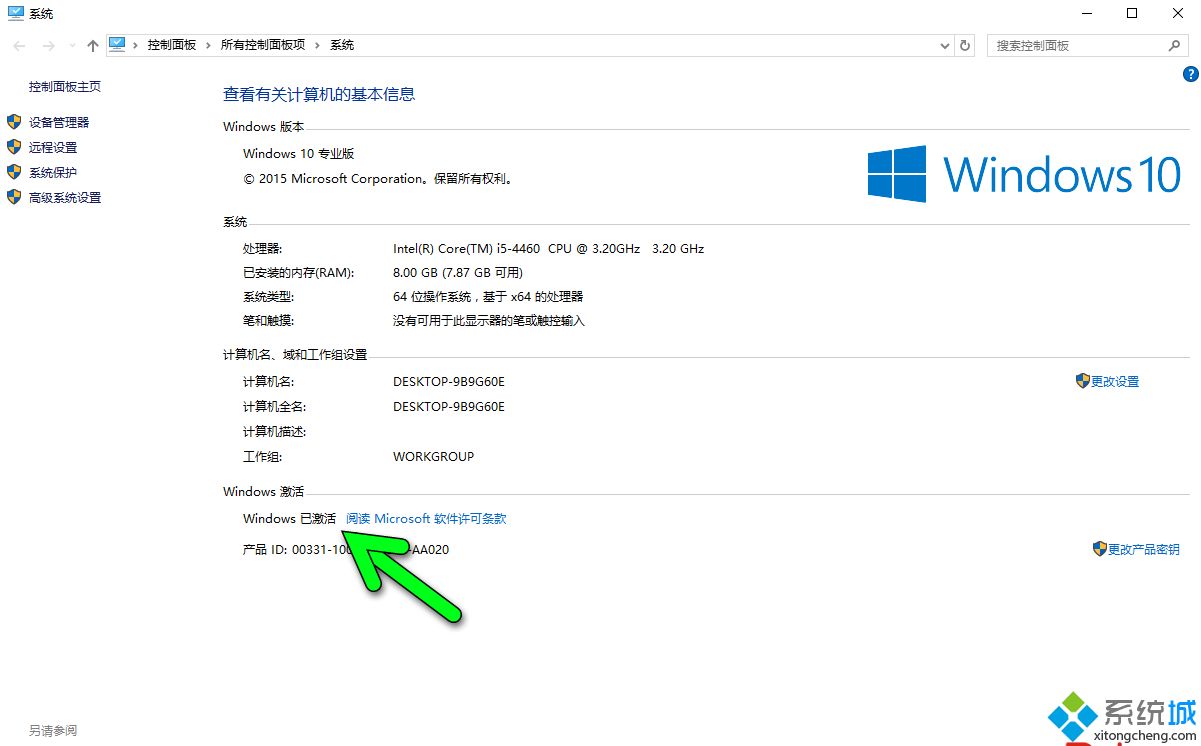Click the © 2015 Microsoft Corporation copyright text
This screenshot has height=746, width=1201.
tap(379, 179)
